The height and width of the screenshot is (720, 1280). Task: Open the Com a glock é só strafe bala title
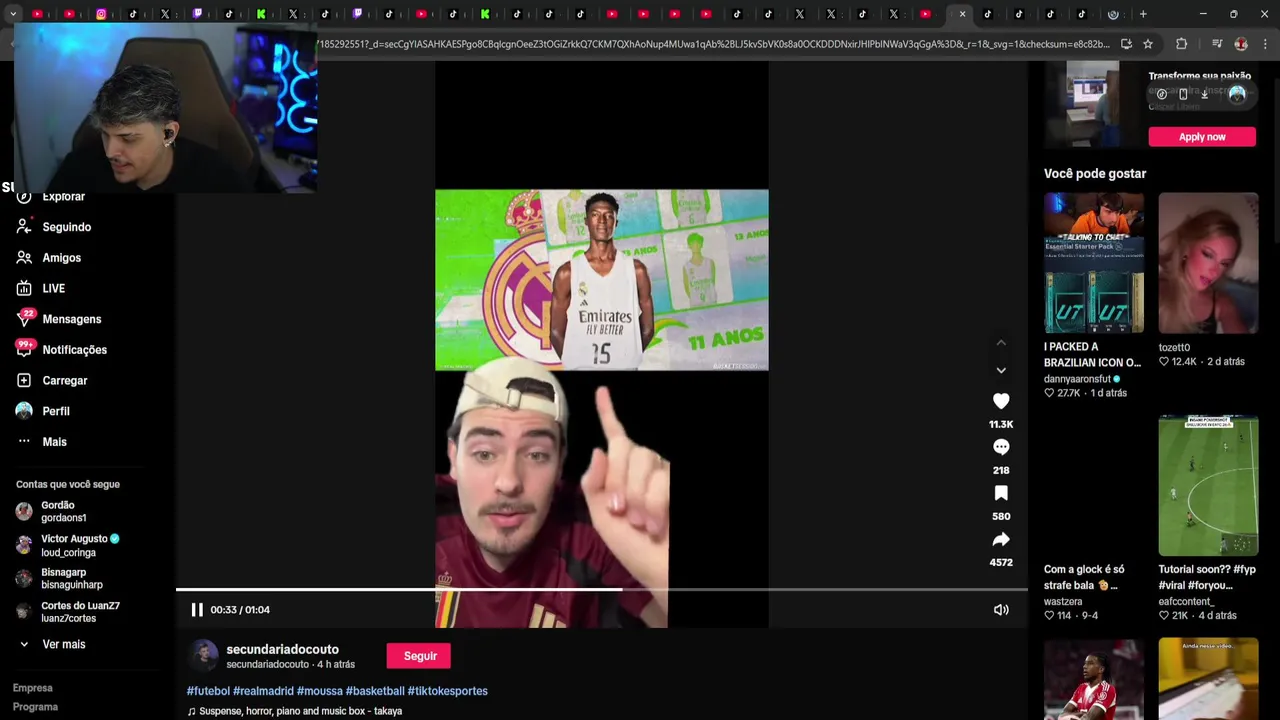click(x=1084, y=577)
